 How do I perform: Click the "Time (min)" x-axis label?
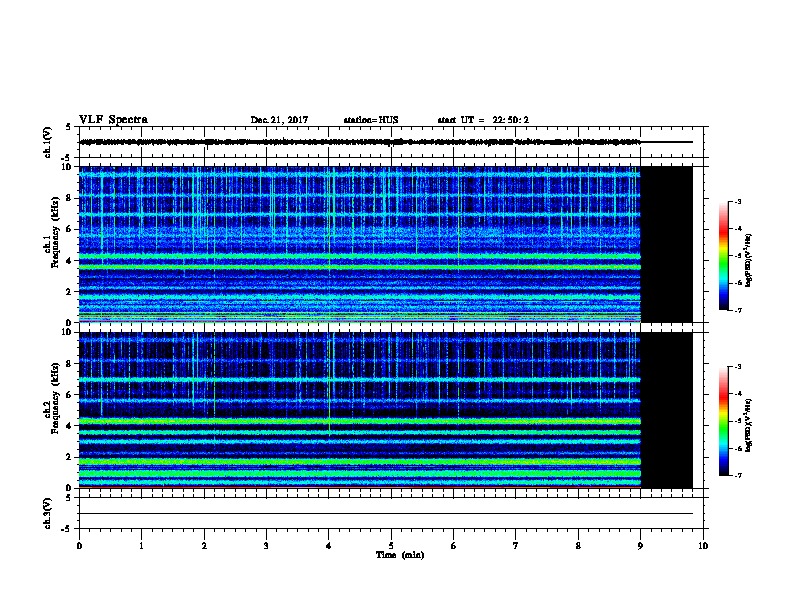(x=400, y=555)
